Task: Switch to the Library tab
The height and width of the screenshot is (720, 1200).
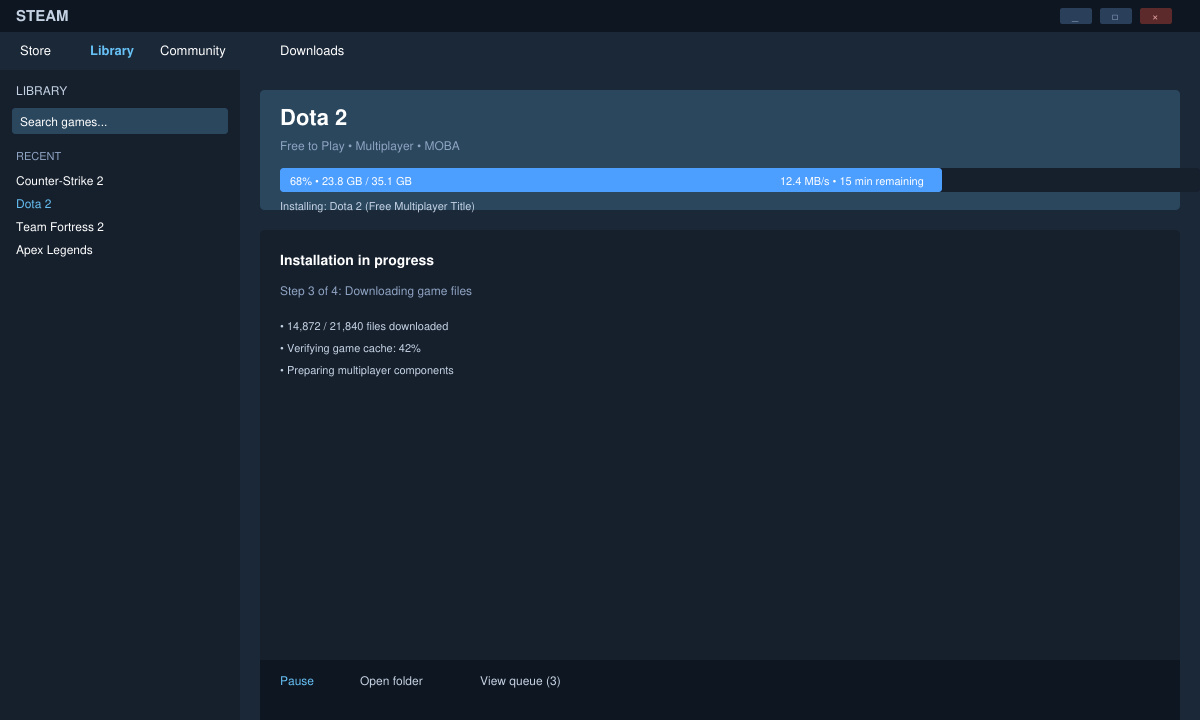Action: tap(112, 51)
